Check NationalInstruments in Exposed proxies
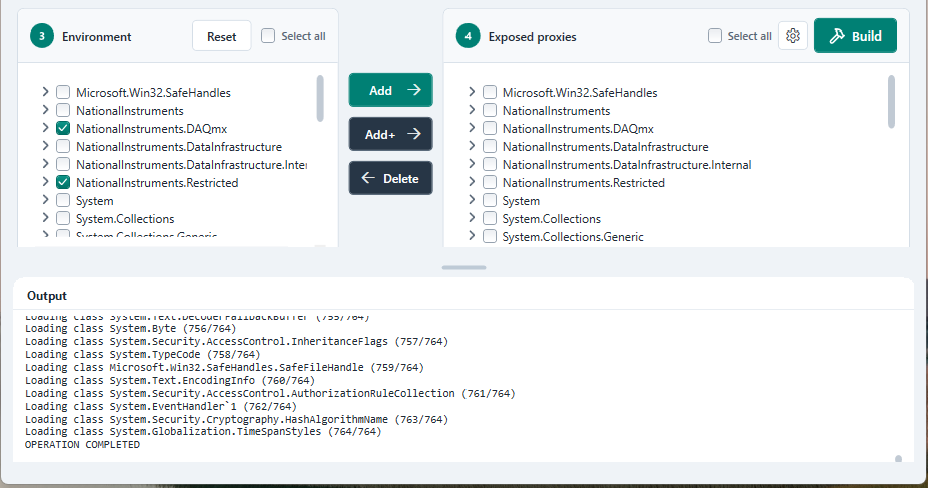This screenshot has width=928, height=488. (x=490, y=110)
